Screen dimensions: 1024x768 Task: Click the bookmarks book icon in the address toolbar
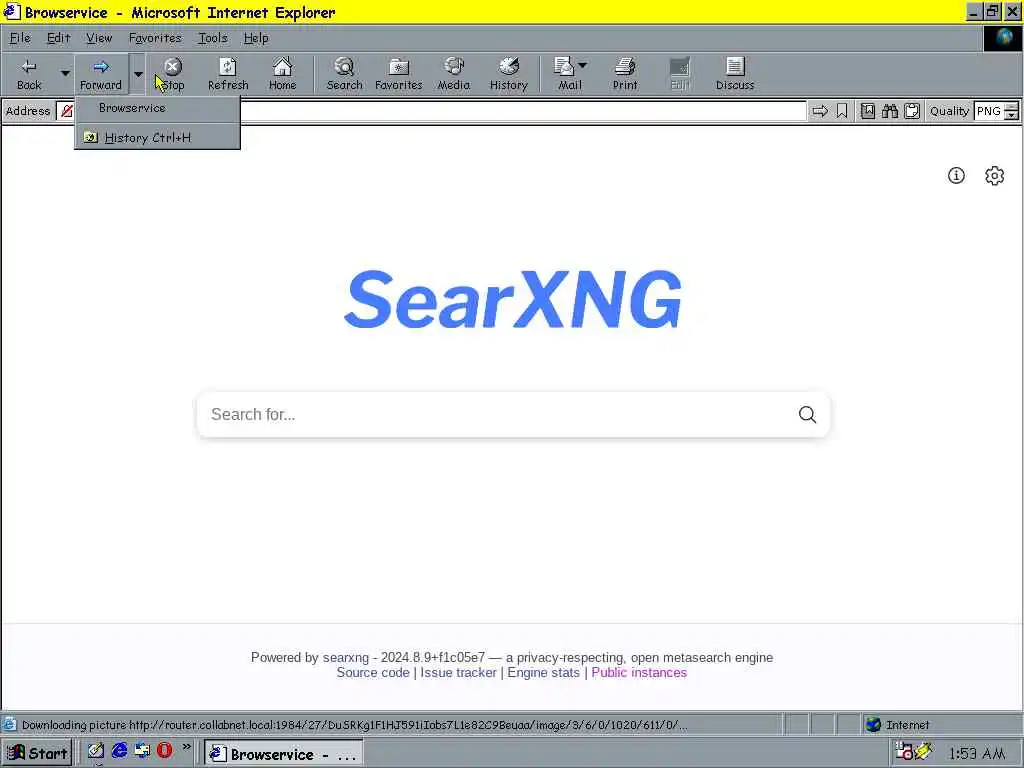867,111
